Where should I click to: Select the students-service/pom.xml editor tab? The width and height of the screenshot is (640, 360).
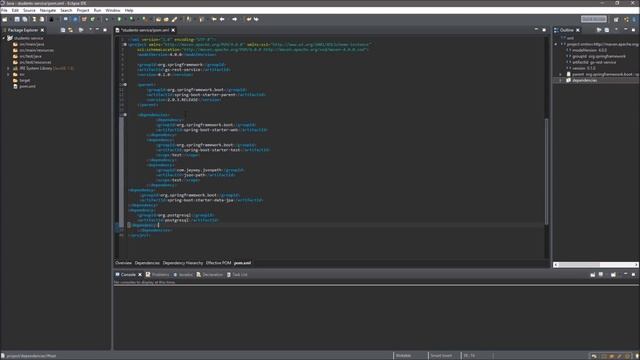coord(145,30)
